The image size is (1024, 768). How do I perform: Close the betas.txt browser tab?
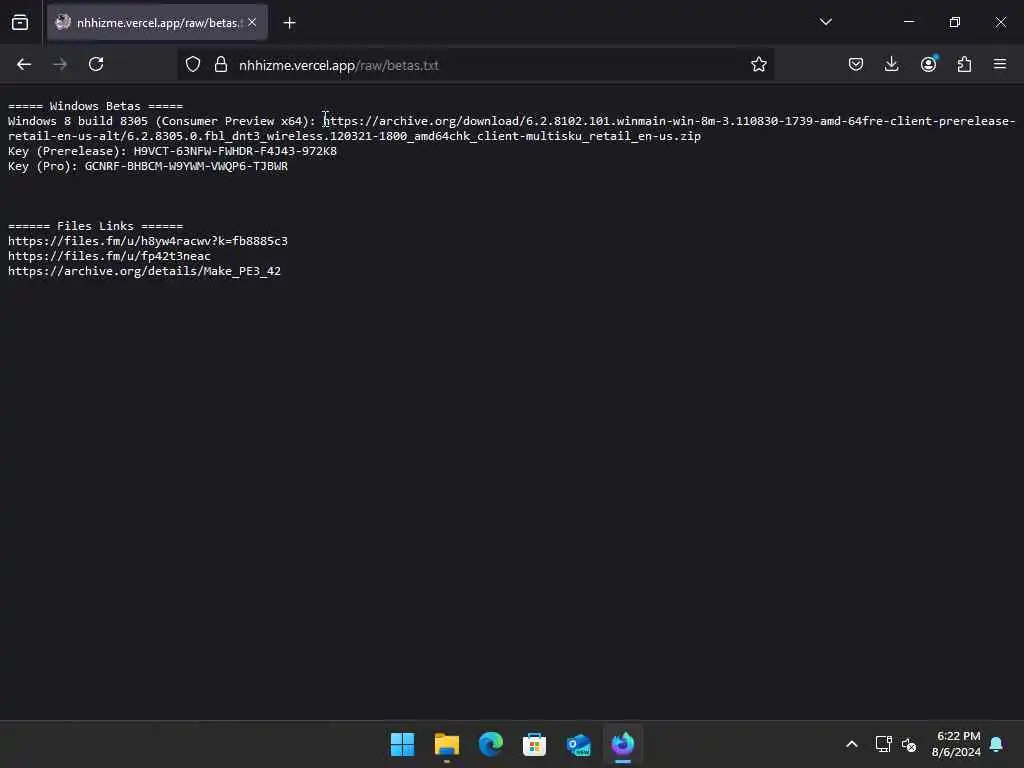click(252, 22)
